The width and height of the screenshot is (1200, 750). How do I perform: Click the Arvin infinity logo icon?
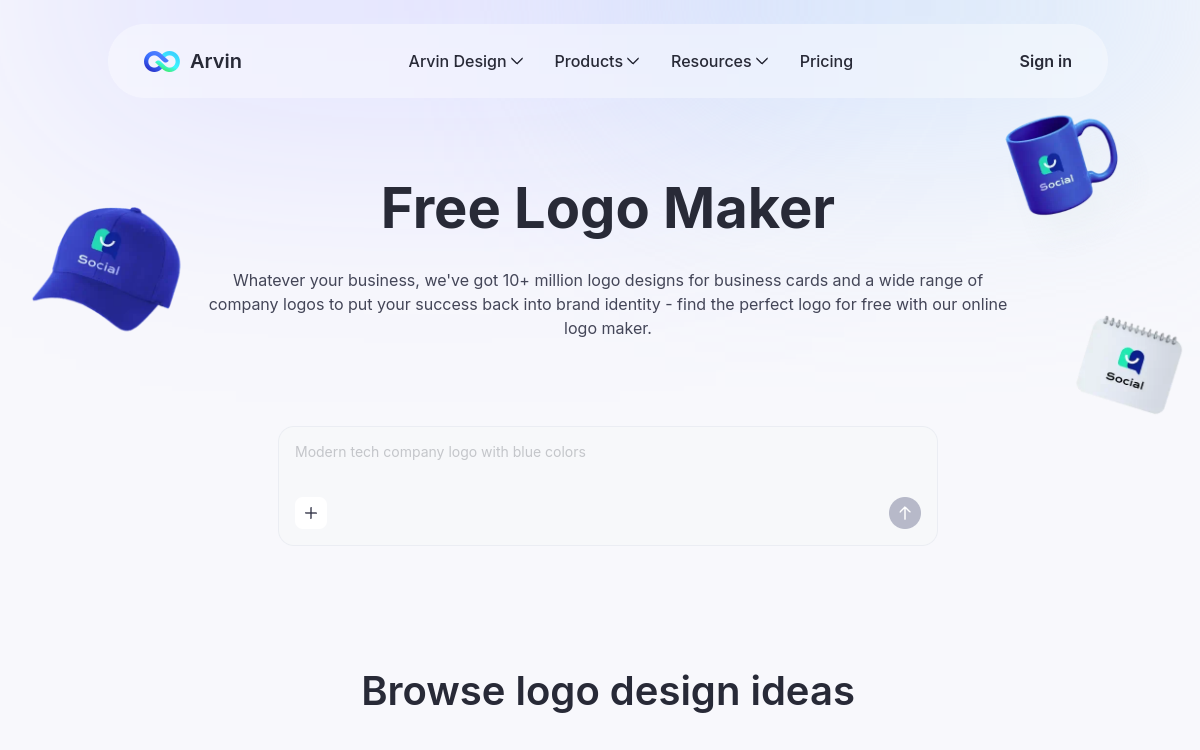(x=161, y=61)
